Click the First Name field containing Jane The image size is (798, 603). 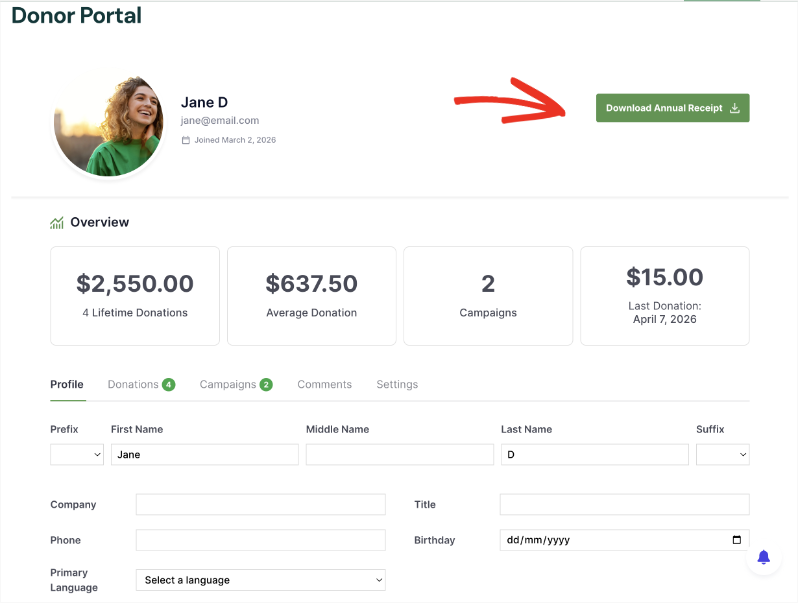(x=205, y=454)
